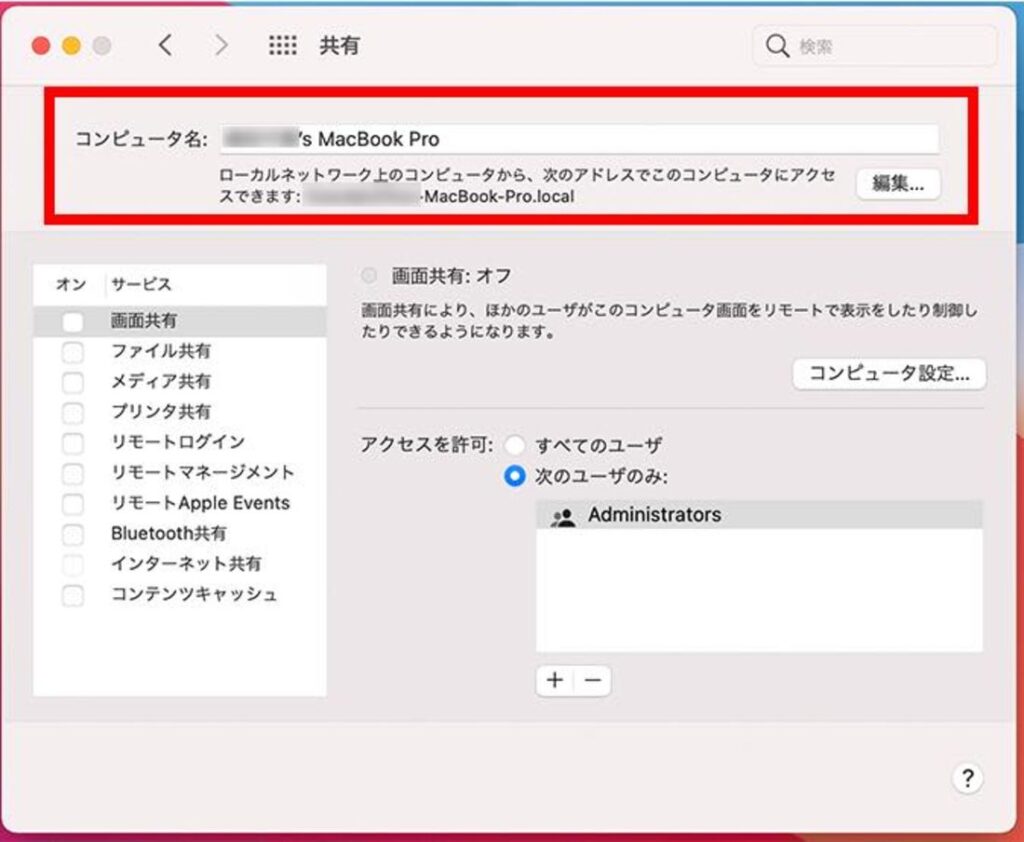Enable リモートログイン checkbox
The image size is (1024, 842).
tap(72, 443)
